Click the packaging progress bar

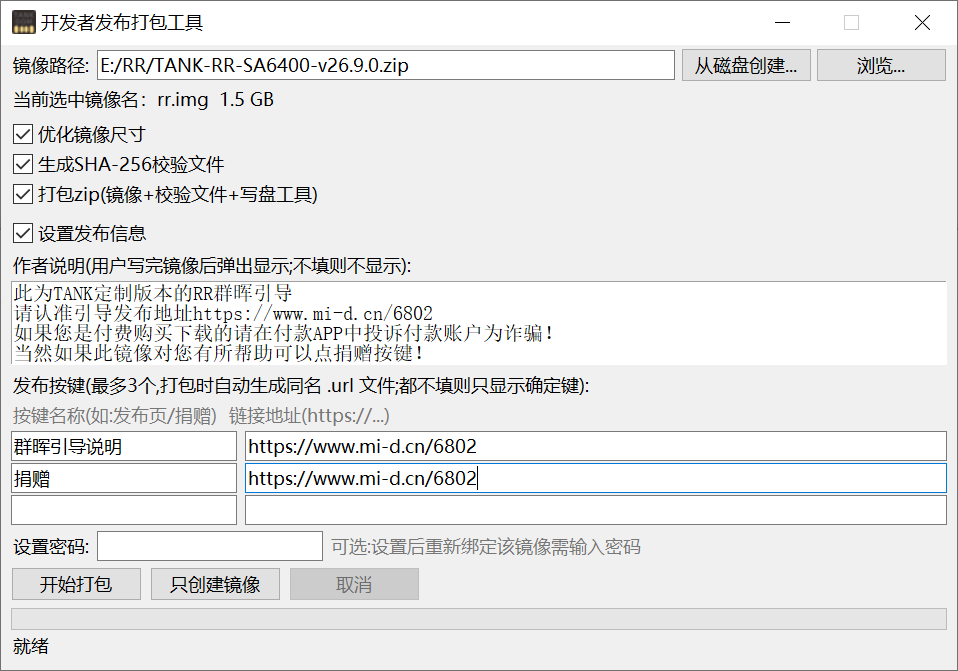point(479,619)
